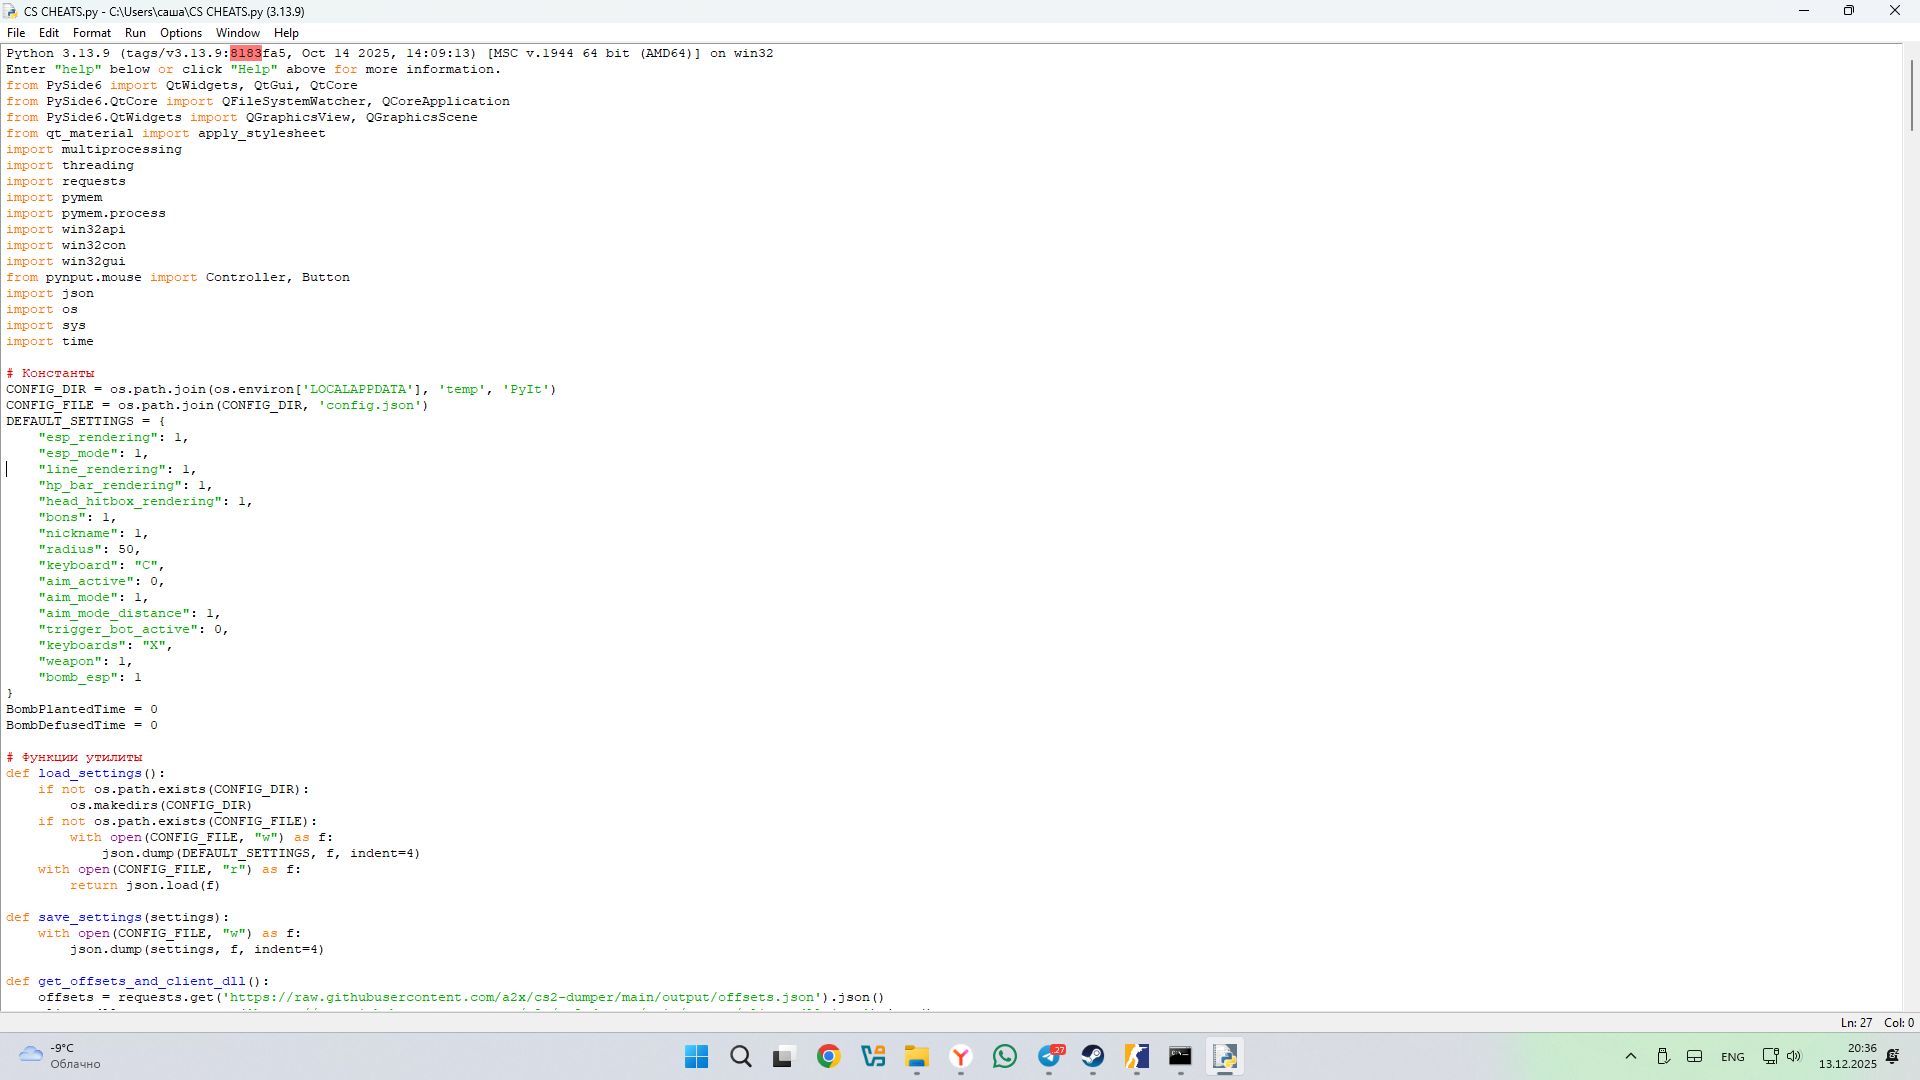Open clock and date flyout 20:36
The image size is (1920, 1080).
(x=1847, y=1056)
